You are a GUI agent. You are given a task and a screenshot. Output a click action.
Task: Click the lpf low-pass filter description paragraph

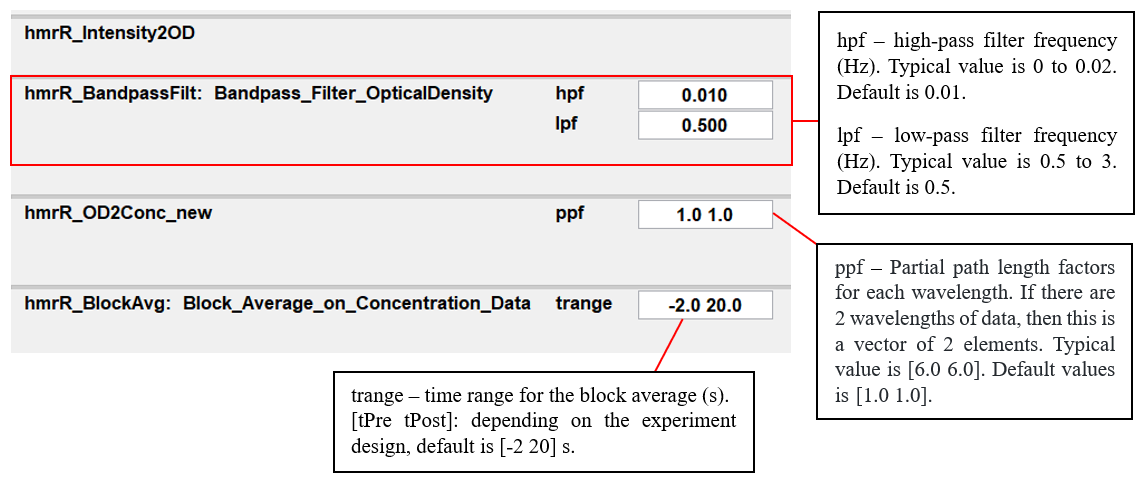coord(976,161)
